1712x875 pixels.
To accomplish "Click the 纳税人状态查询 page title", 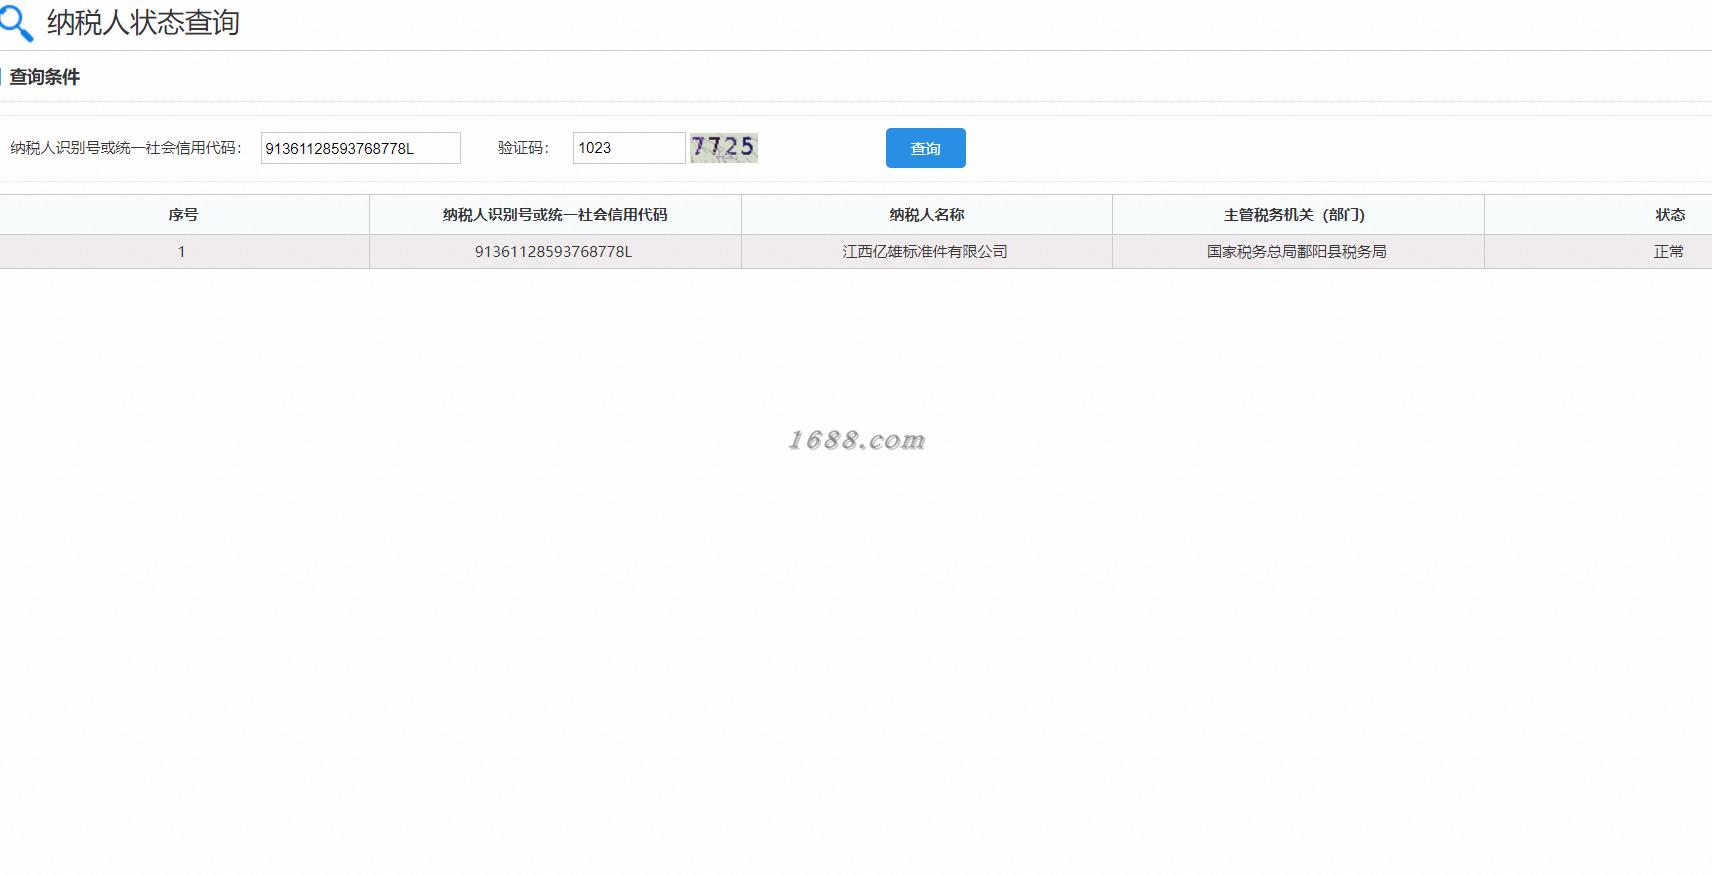I will click(143, 23).
